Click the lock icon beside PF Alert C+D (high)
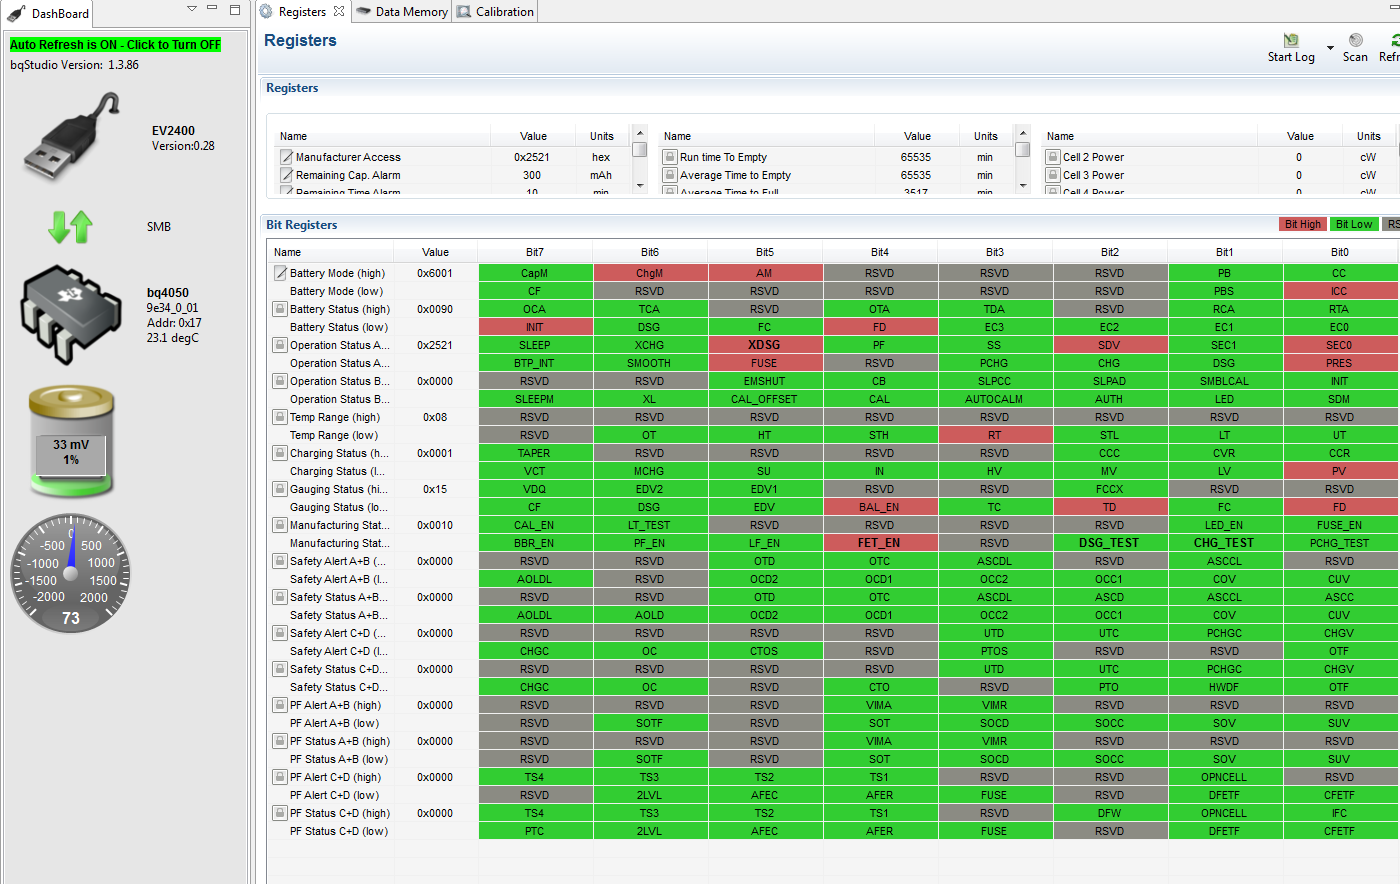 coord(281,777)
